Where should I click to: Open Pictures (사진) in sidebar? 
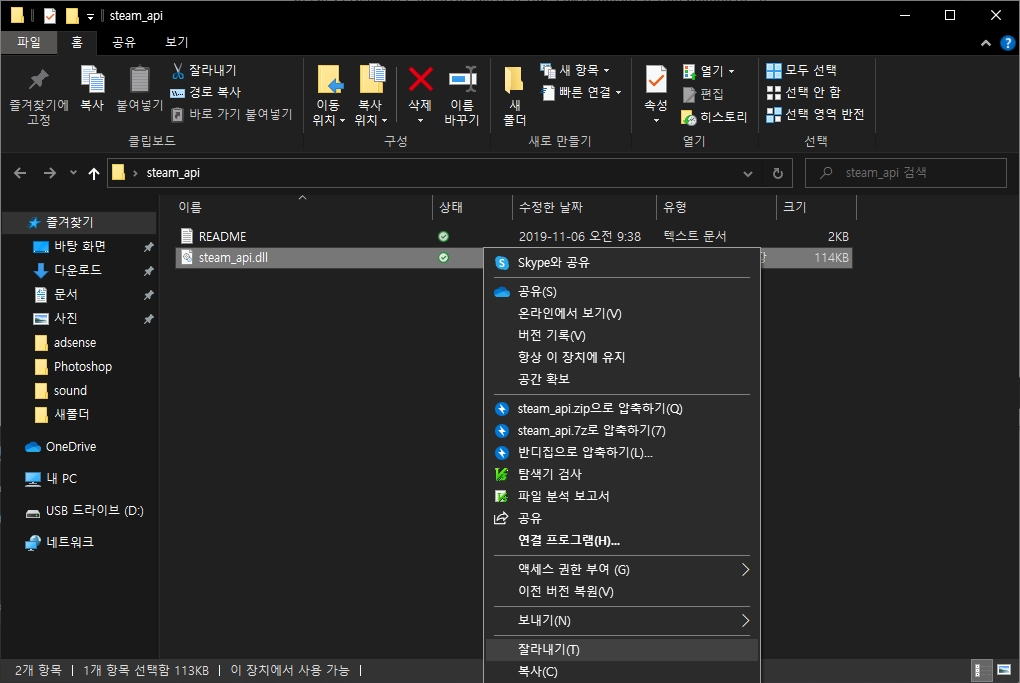[x=65, y=319]
